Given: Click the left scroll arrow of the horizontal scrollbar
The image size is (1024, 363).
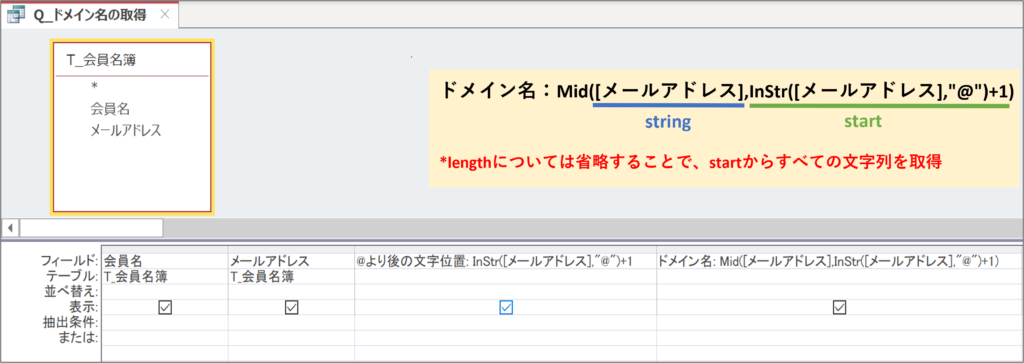Looking at the screenshot, I should (x=10, y=228).
